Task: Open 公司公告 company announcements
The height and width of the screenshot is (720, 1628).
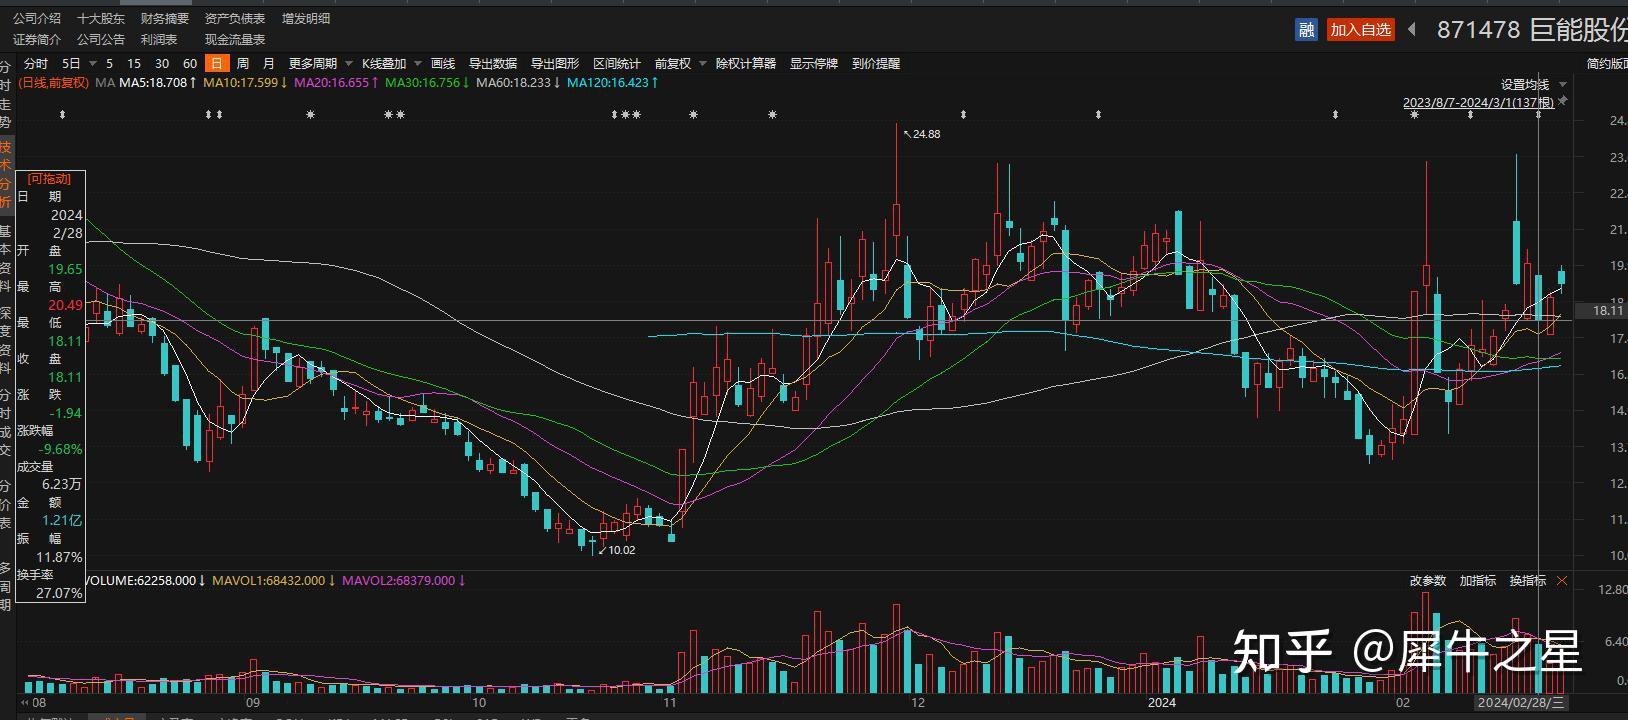Action: coord(101,40)
